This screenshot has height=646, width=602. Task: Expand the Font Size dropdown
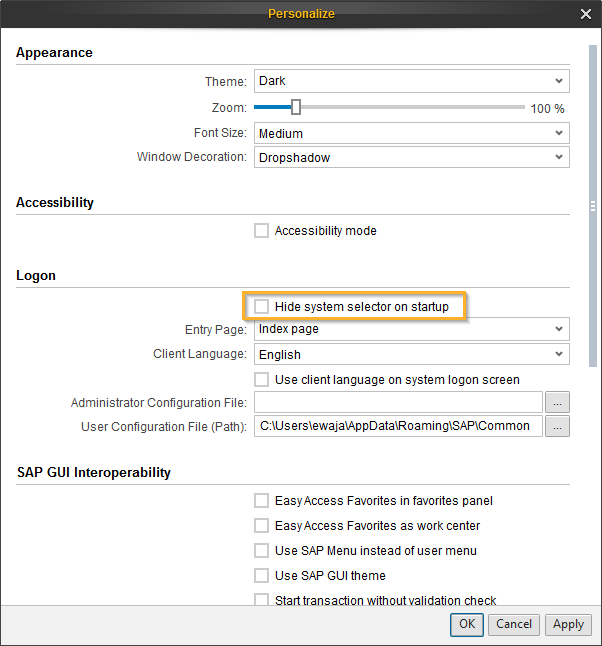pyautogui.click(x=412, y=133)
